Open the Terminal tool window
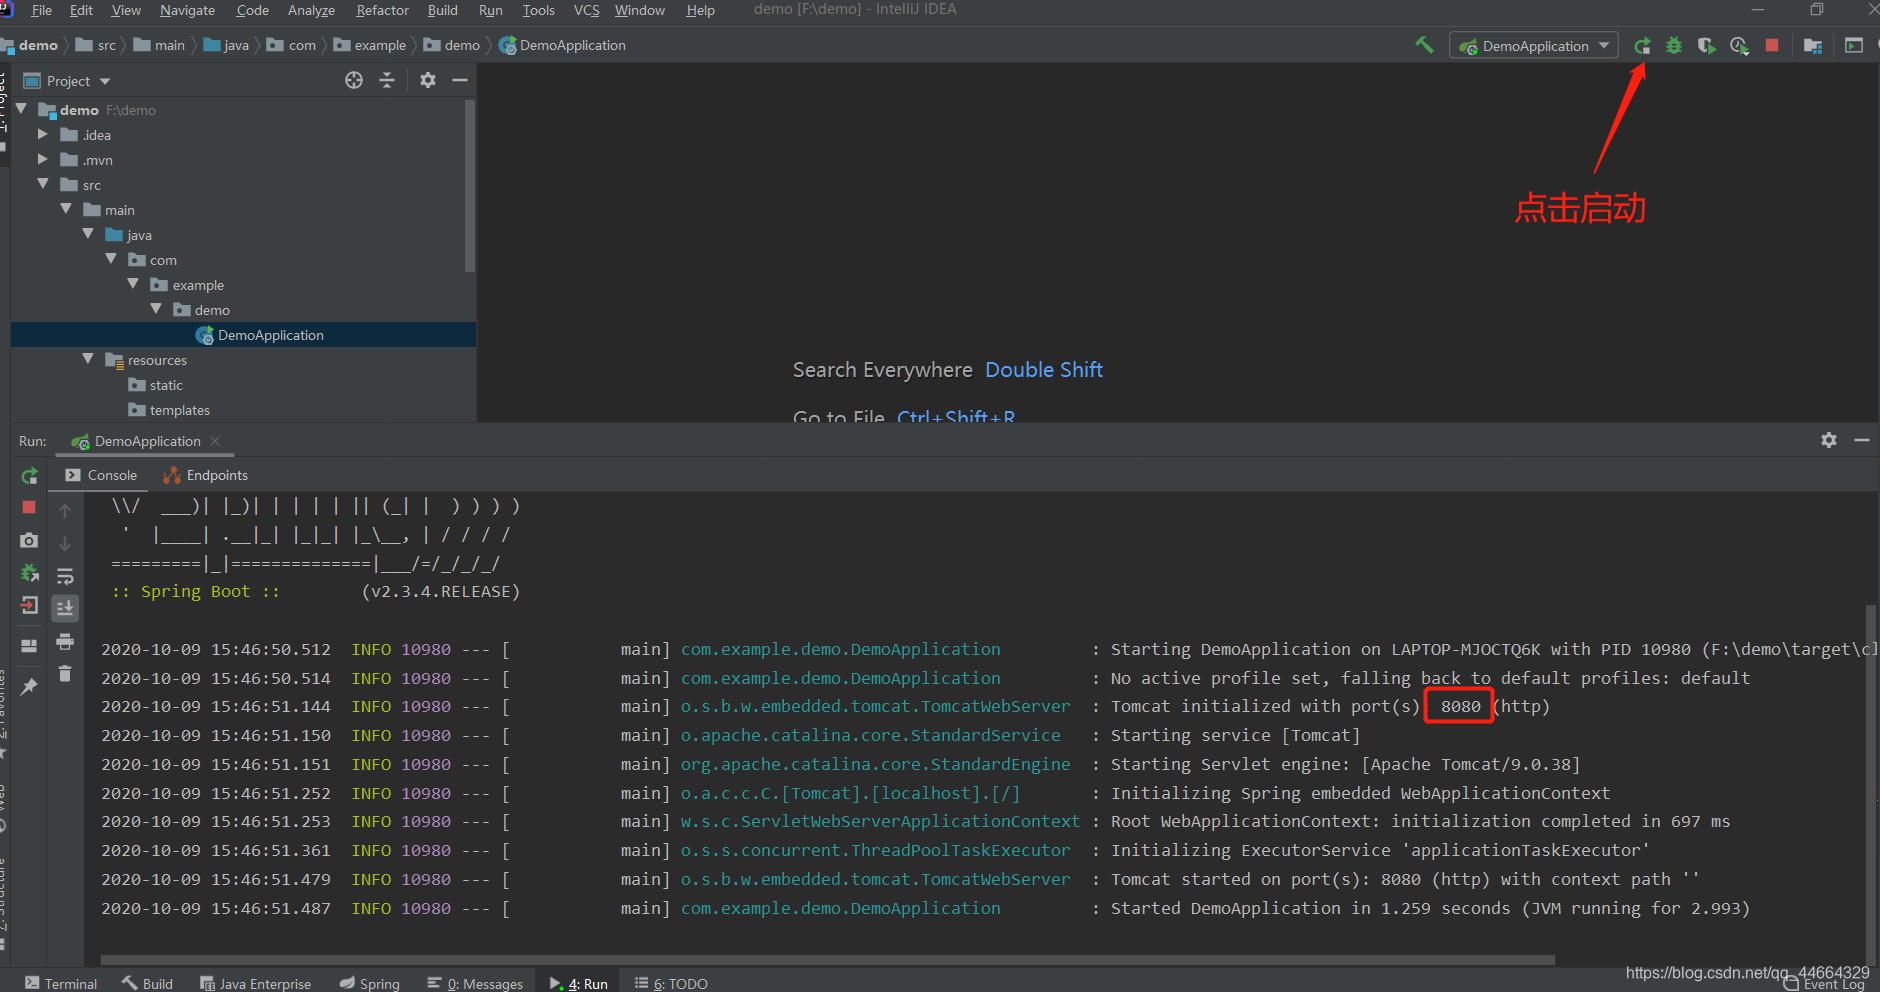The height and width of the screenshot is (992, 1880). coord(61,983)
